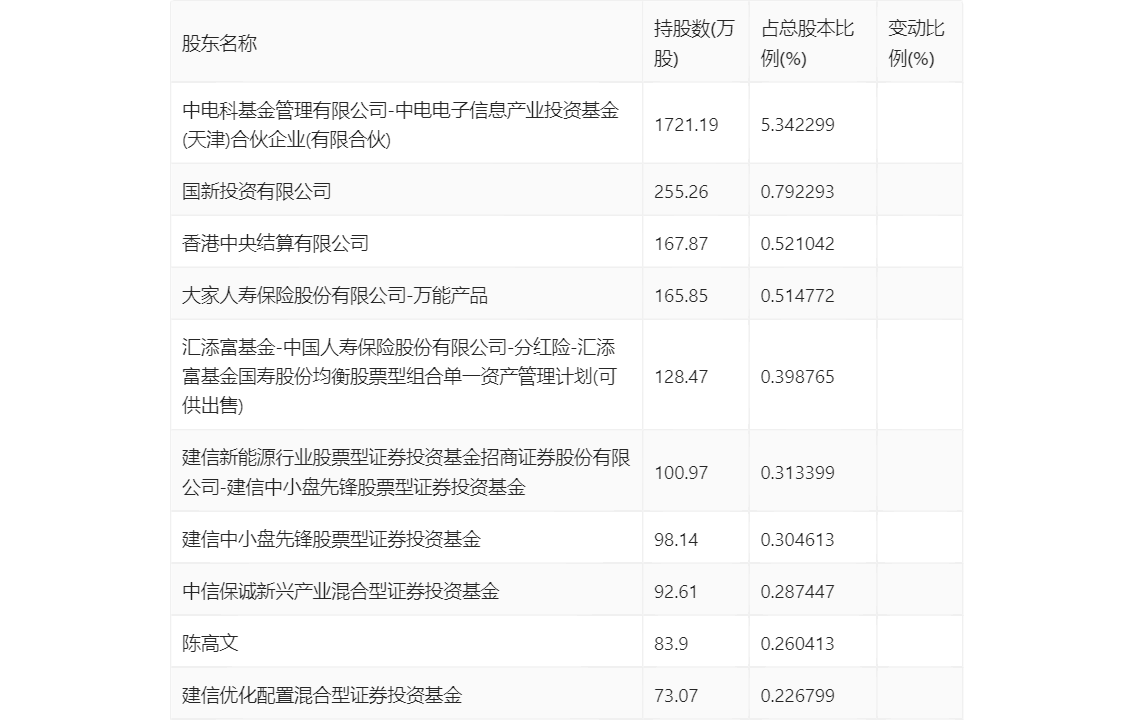The width and height of the screenshot is (1134, 720).
Task: Select shareholder 中信保诚新兴产业混合型证券投资基金
Action: pyautogui.click(x=341, y=591)
